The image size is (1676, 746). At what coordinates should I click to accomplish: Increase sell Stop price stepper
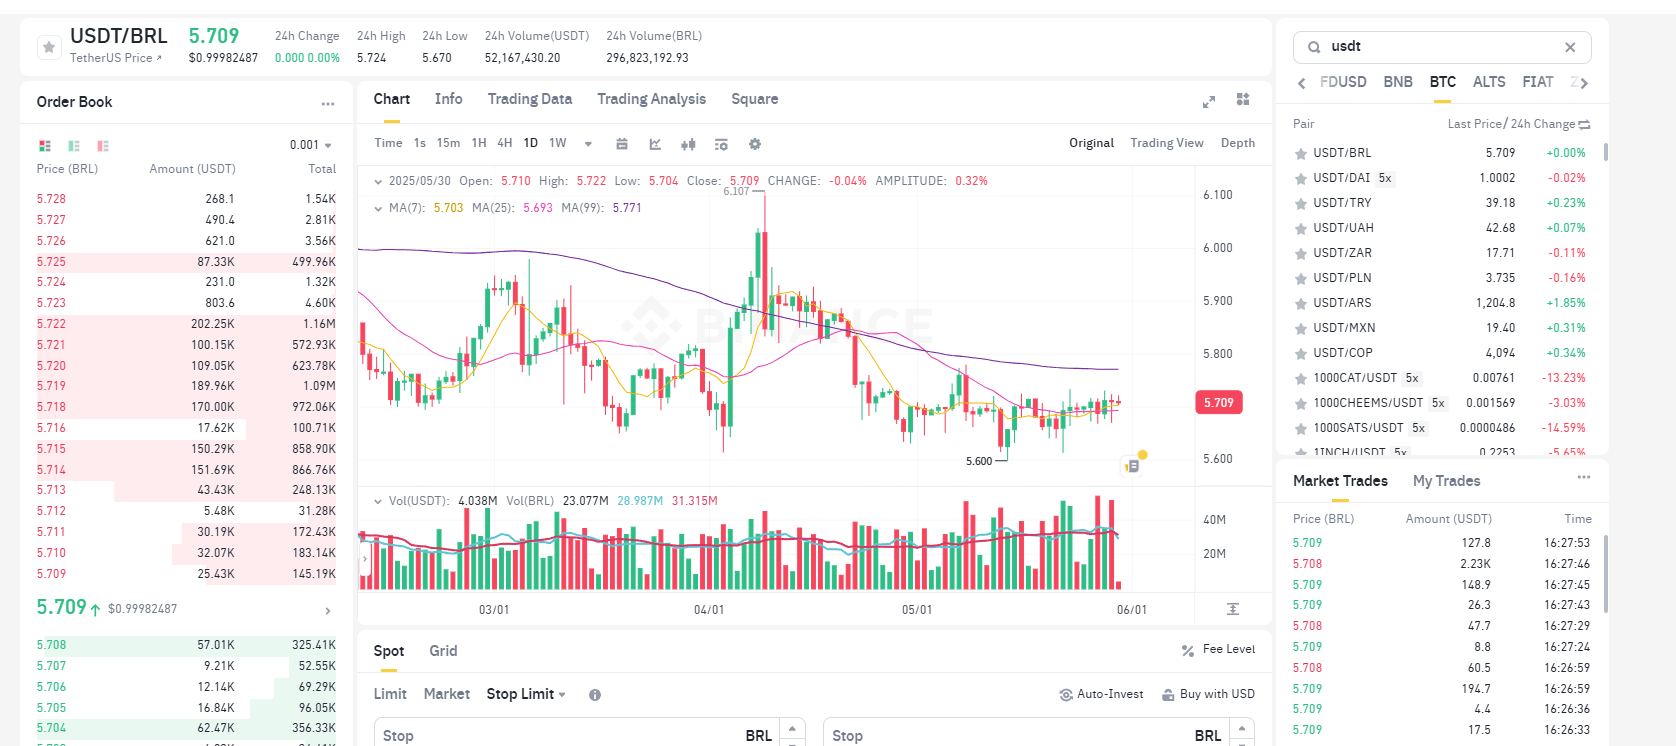1241,728
